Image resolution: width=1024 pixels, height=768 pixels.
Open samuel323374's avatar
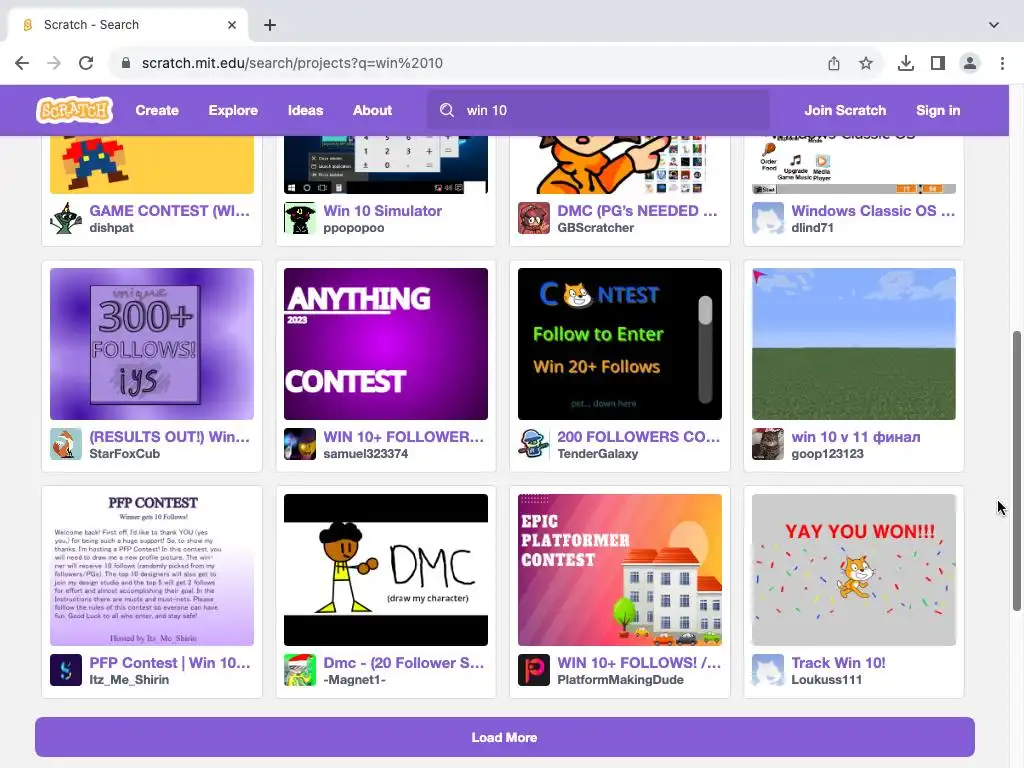[x=300, y=444]
